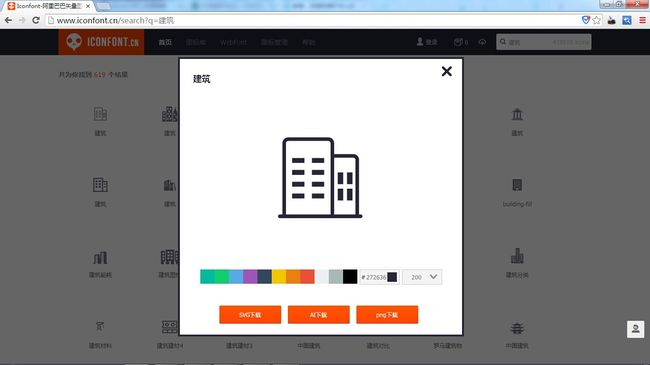
Task: Pick the near-white color swatch
Action: (322, 277)
